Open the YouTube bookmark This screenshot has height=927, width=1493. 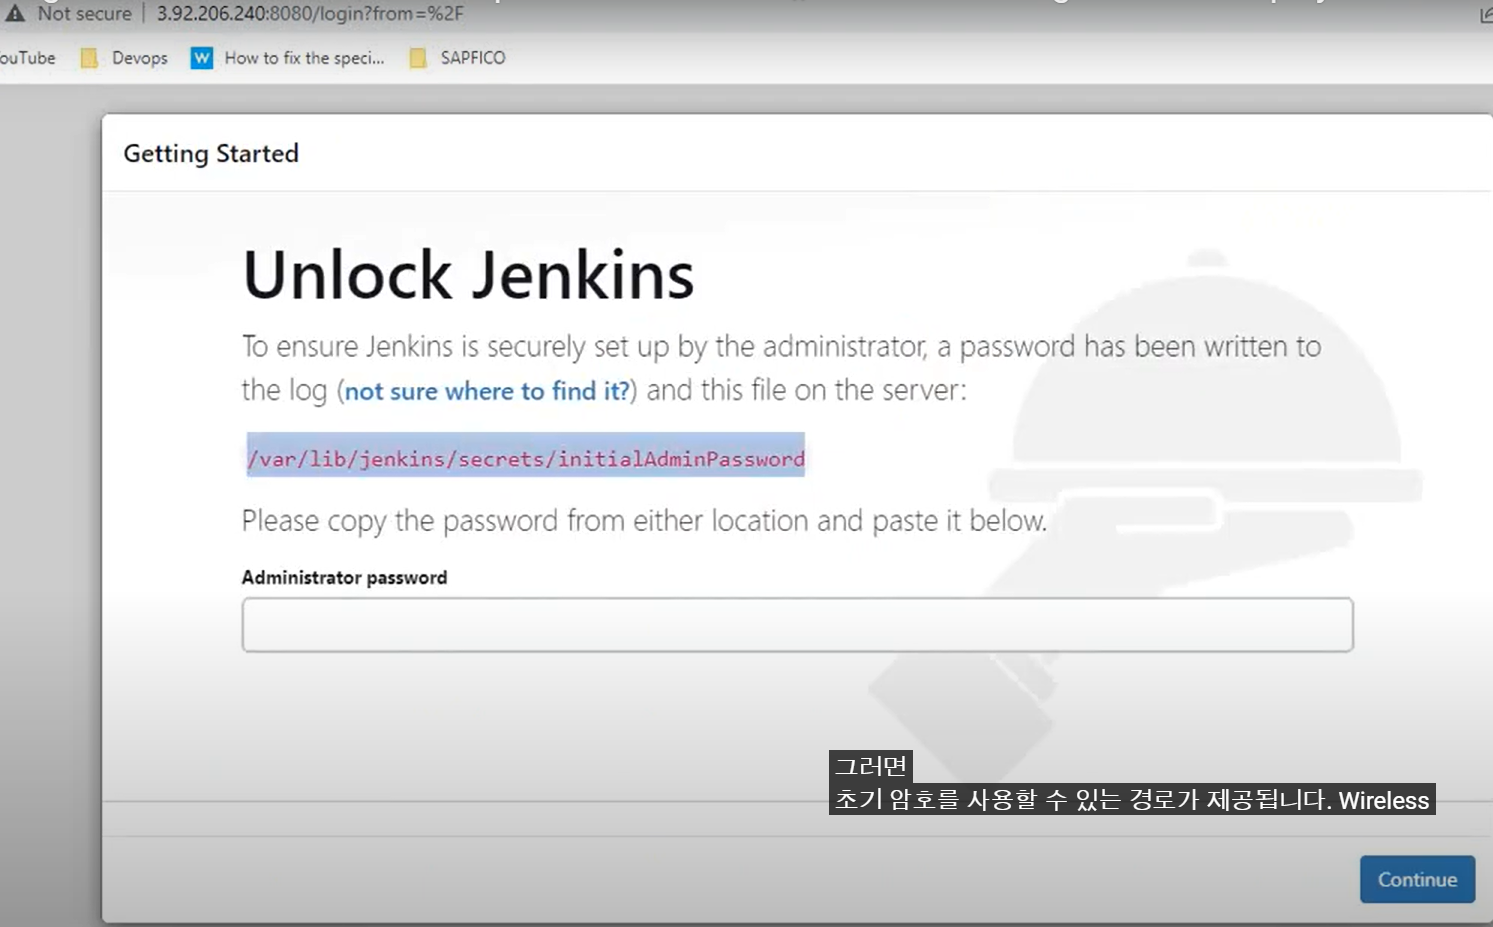pyautogui.click(x=28, y=58)
